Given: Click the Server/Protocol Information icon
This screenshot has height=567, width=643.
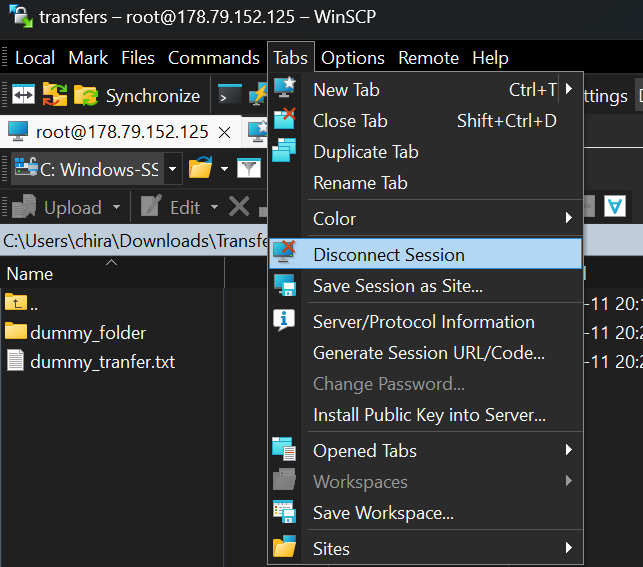Looking at the screenshot, I should (x=285, y=321).
